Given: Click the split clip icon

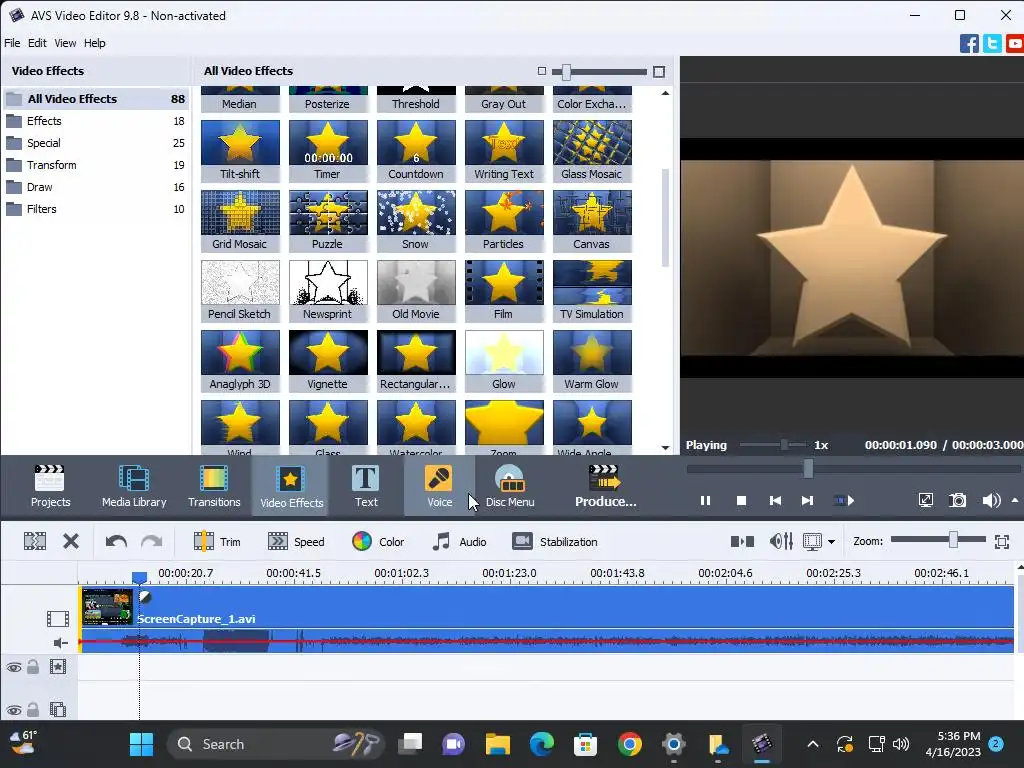Looking at the screenshot, I should point(35,541).
